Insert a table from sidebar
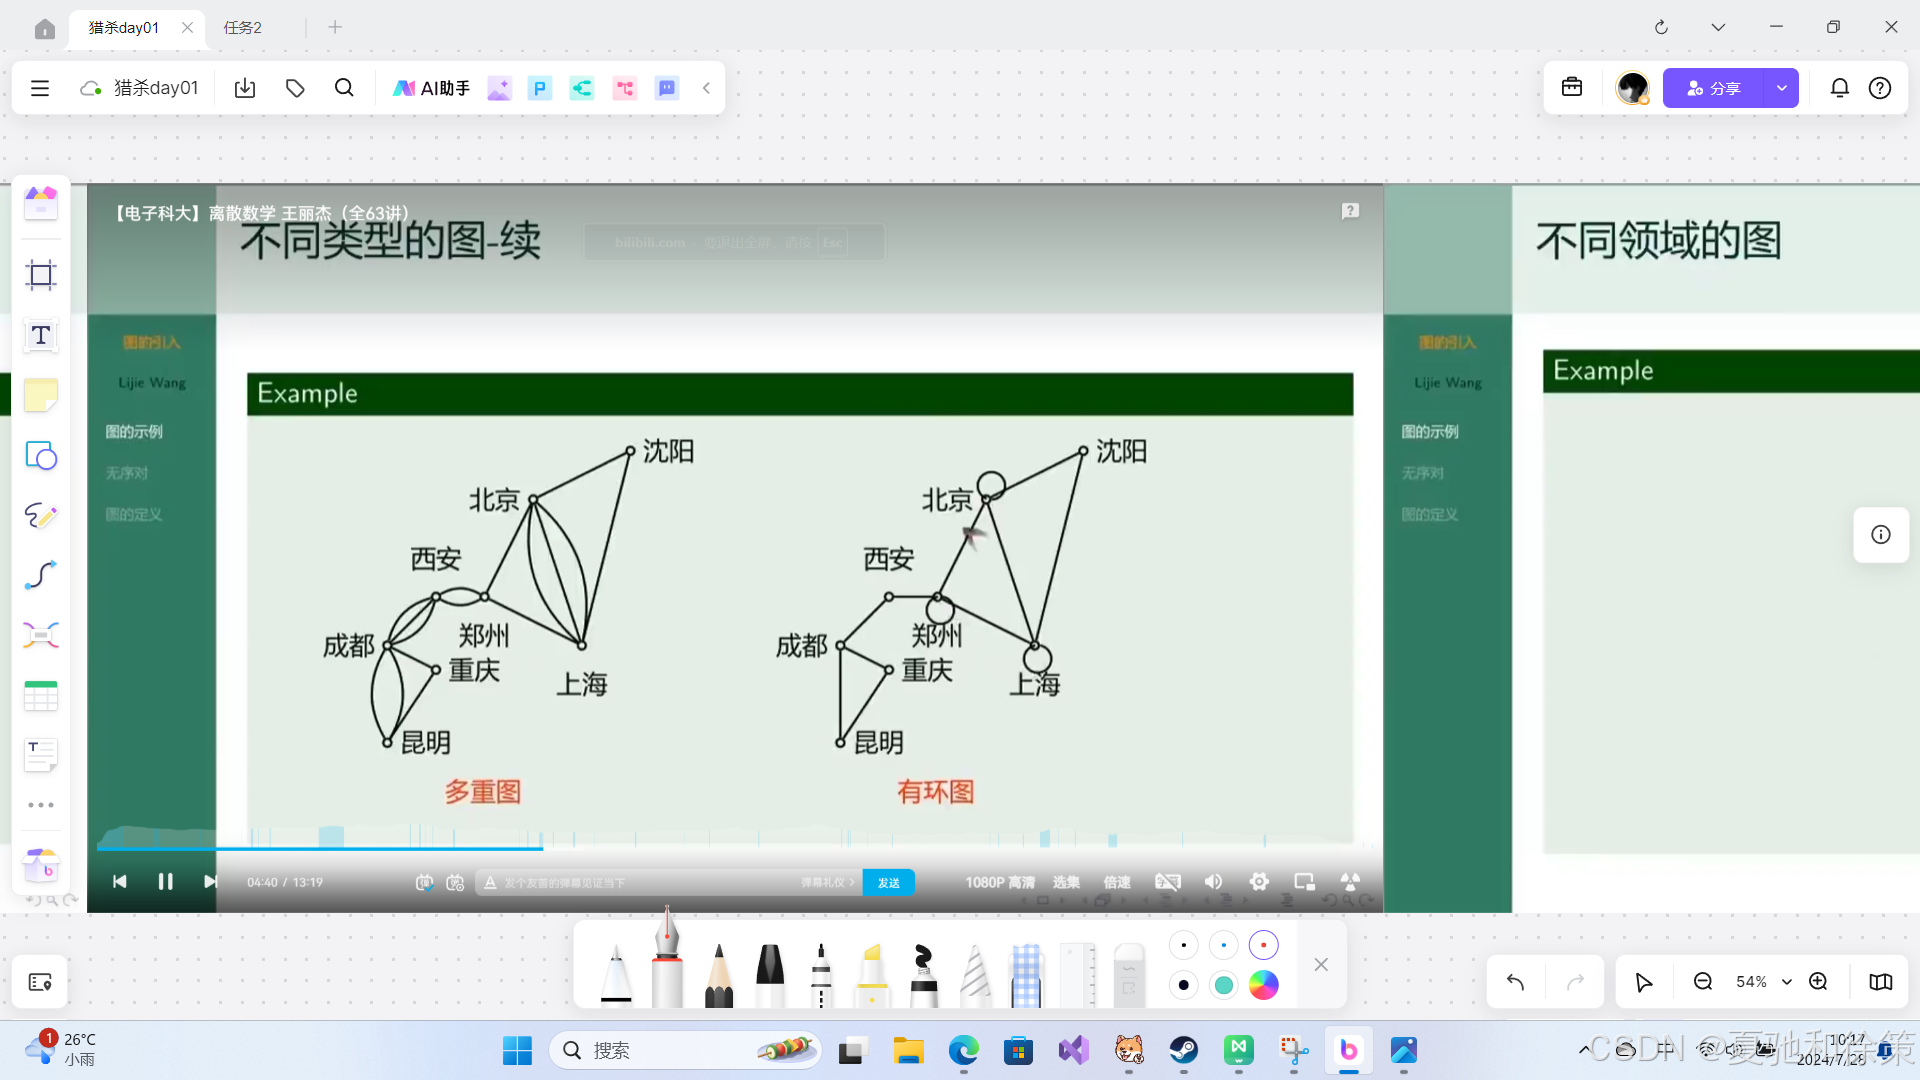This screenshot has height=1080, width=1920. (x=41, y=696)
